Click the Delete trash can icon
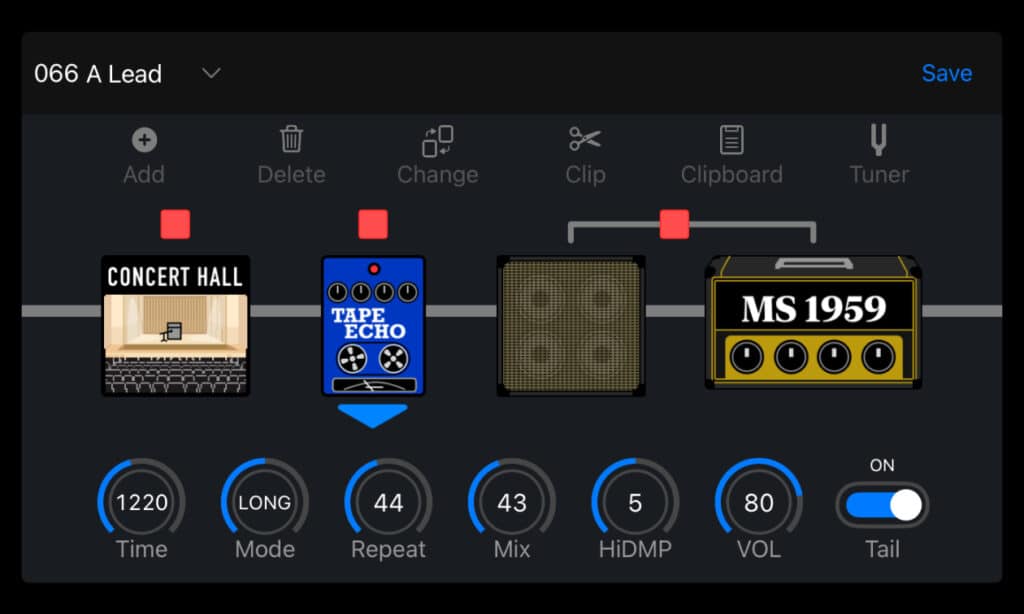 click(x=291, y=139)
